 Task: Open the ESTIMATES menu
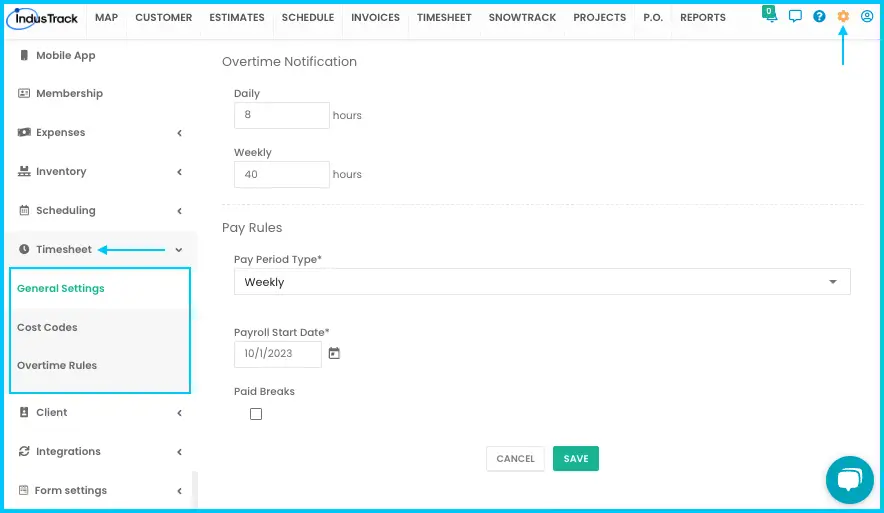[237, 17]
